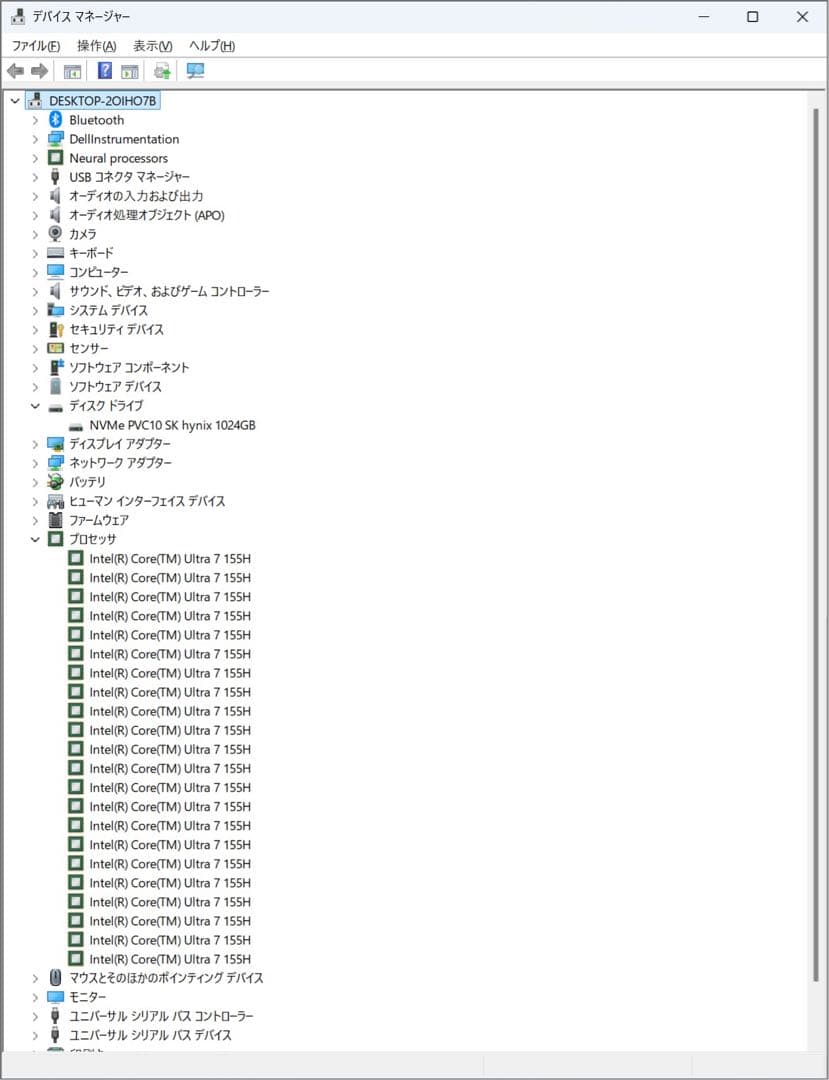Click the disk icon next to NVMe drive
The width and height of the screenshot is (829, 1080).
pos(75,424)
